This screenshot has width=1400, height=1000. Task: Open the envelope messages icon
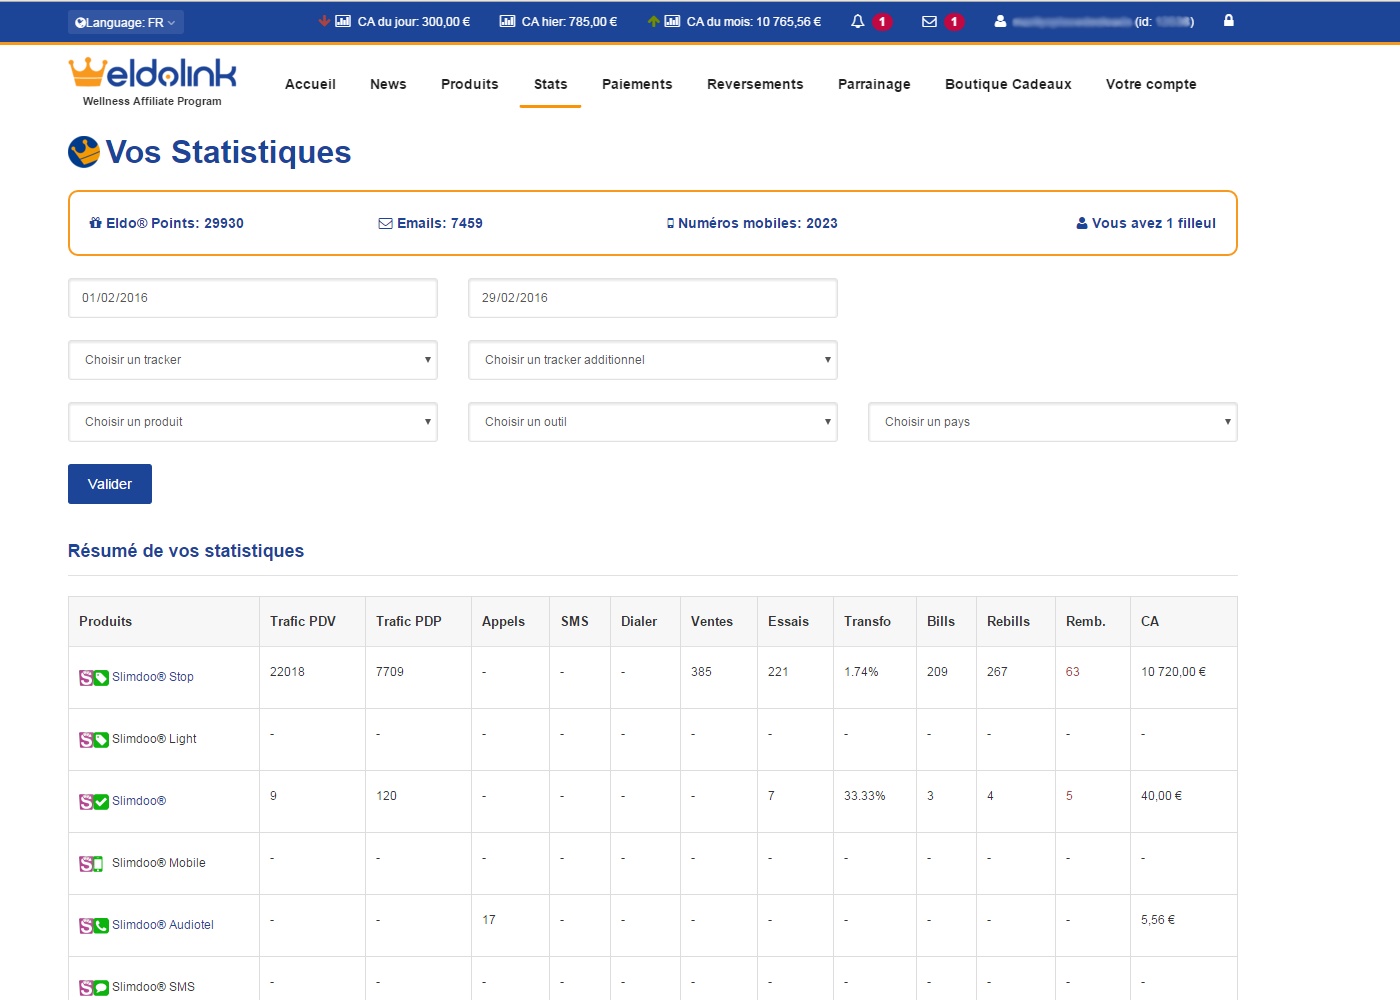point(929,21)
